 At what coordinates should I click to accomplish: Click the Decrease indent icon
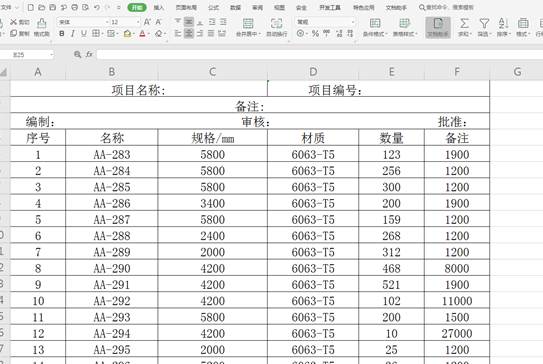point(212,22)
